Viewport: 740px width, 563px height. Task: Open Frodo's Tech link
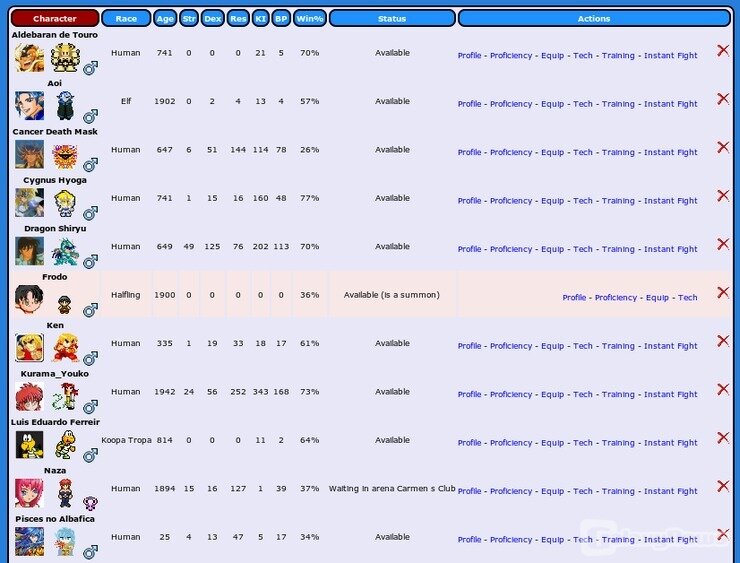[x=688, y=298]
